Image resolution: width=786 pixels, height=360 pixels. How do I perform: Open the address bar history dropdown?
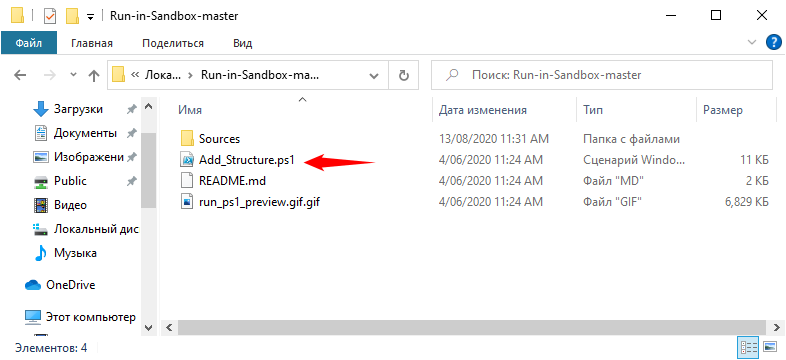[x=374, y=76]
